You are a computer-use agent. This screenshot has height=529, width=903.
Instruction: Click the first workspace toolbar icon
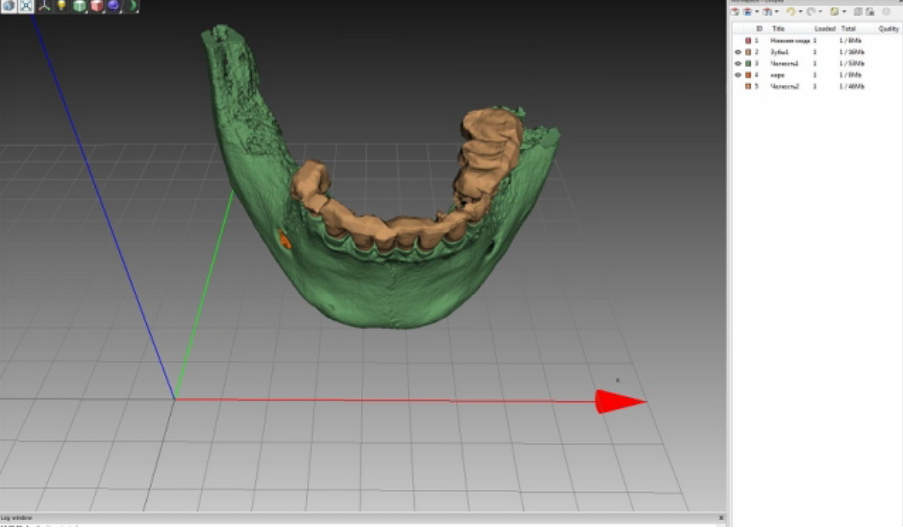(x=735, y=12)
